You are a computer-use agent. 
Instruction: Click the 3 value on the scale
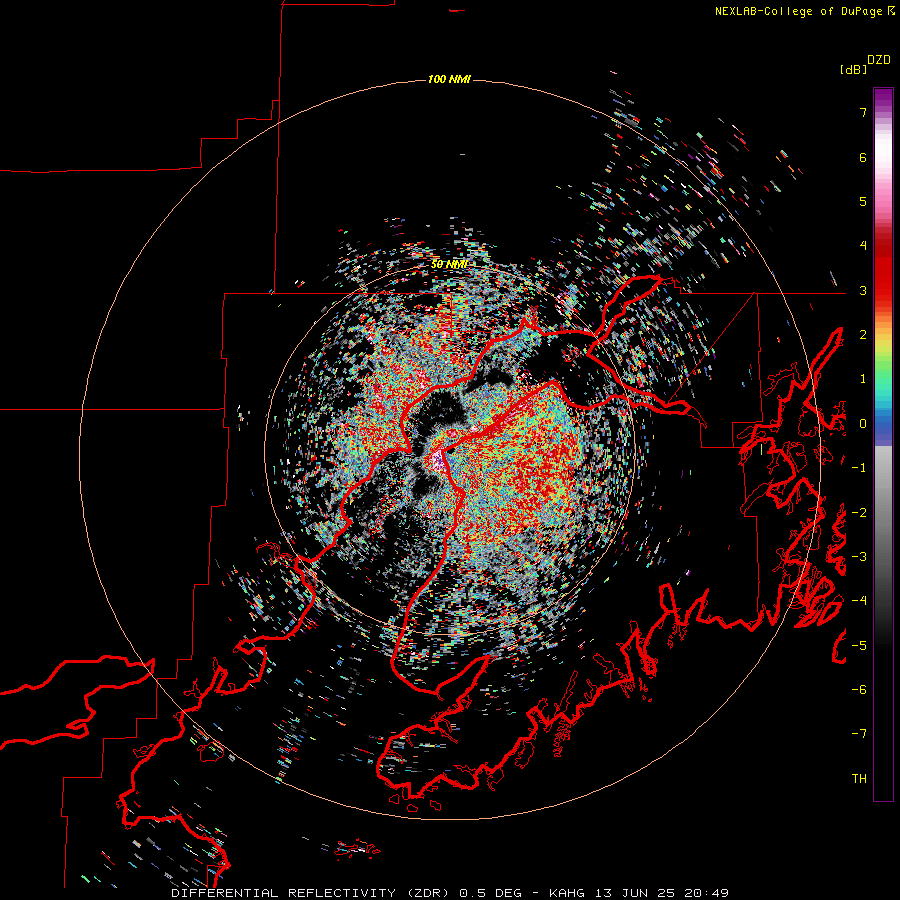[863, 290]
